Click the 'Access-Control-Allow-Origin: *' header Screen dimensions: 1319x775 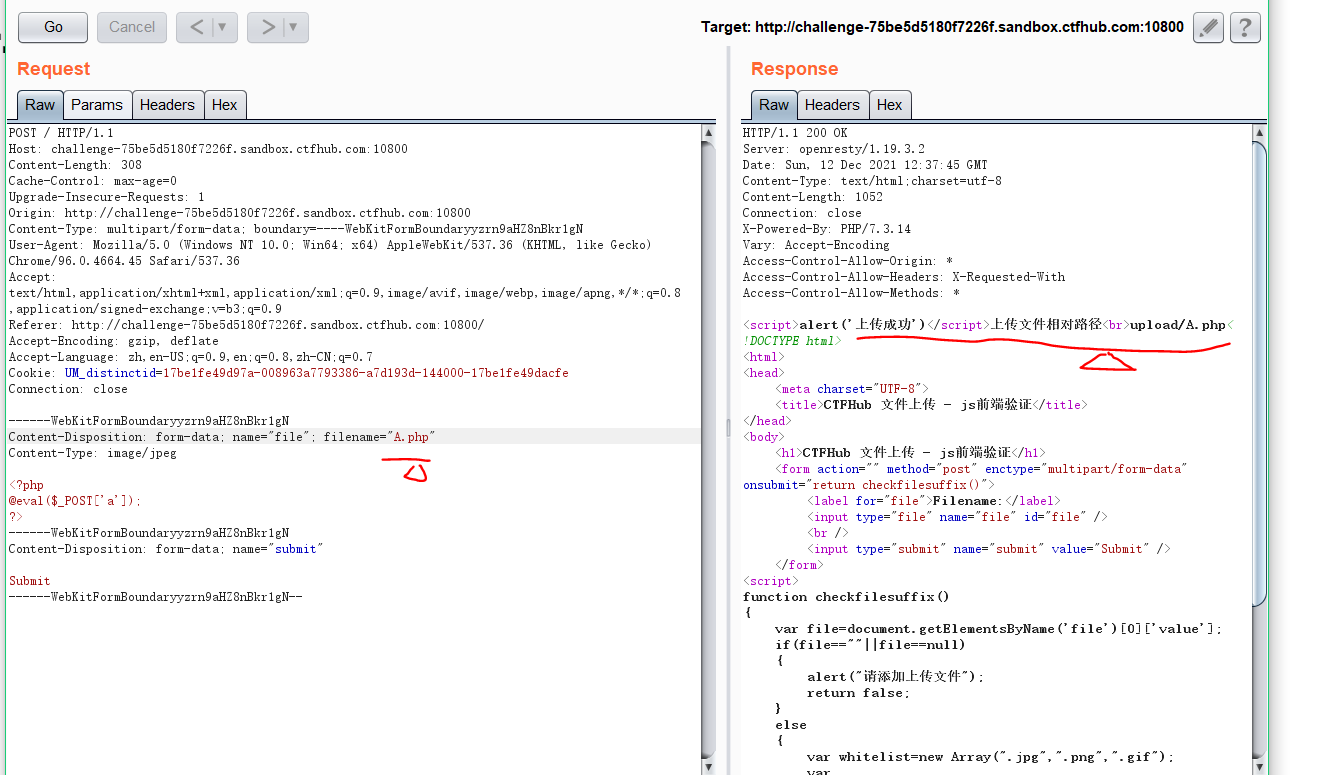pyautogui.click(x=848, y=261)
